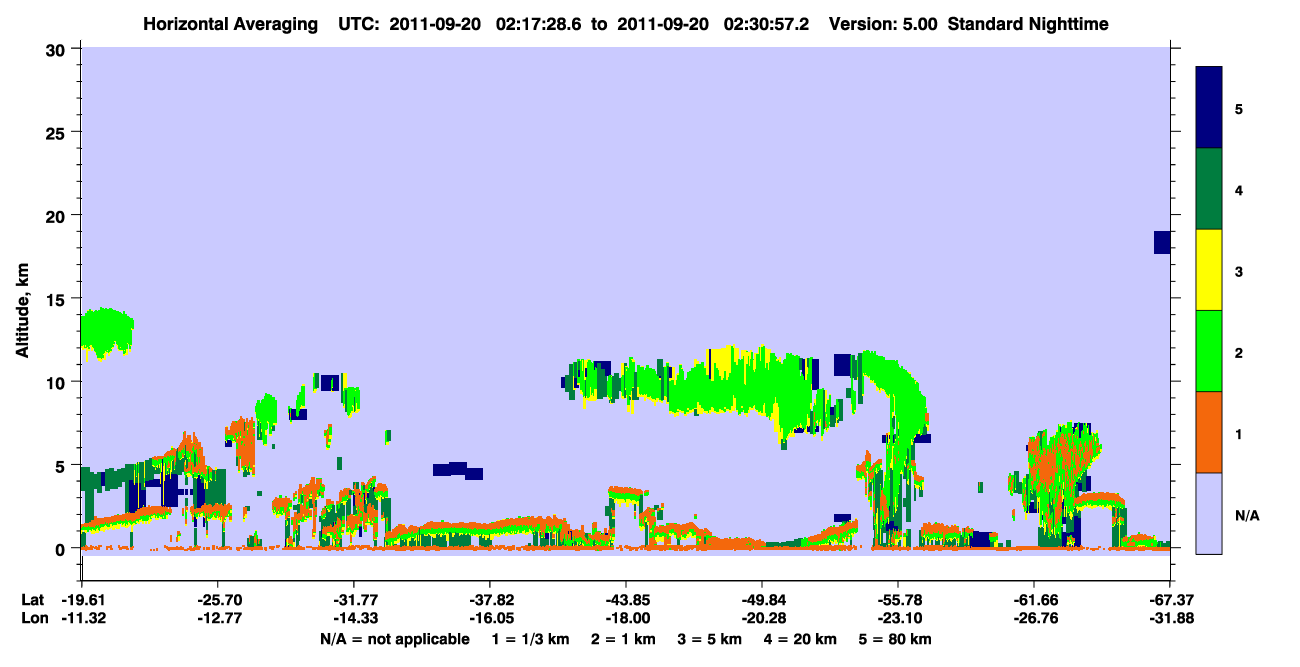
Task: Click the green cloud layer near 13 km altitude
Action: click(106, 332)
